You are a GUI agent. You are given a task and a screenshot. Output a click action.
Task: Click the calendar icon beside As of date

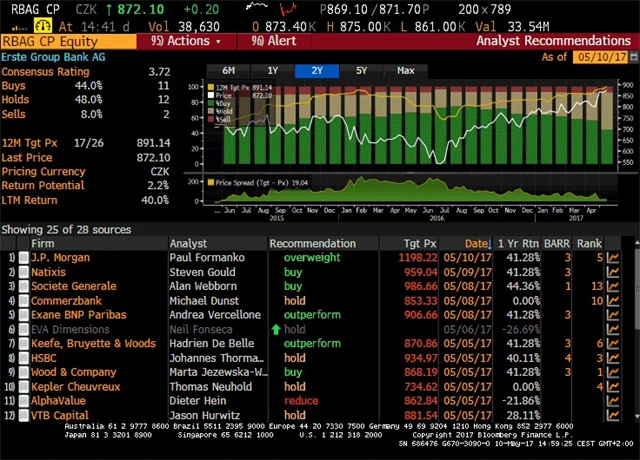(633, 57)
